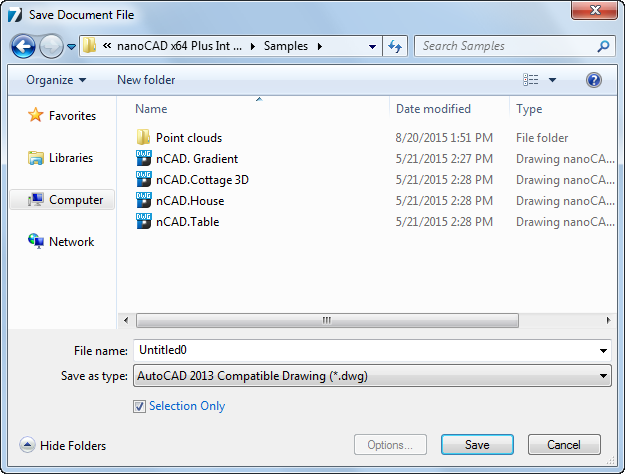Expand the Save as type dropdown
625x474 pixels.
(603, 376)
